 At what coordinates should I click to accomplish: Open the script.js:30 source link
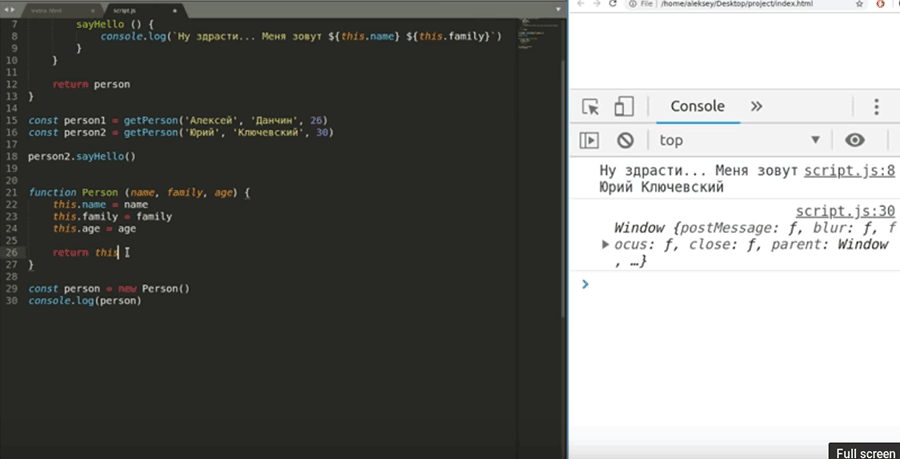tap(845, 211)
